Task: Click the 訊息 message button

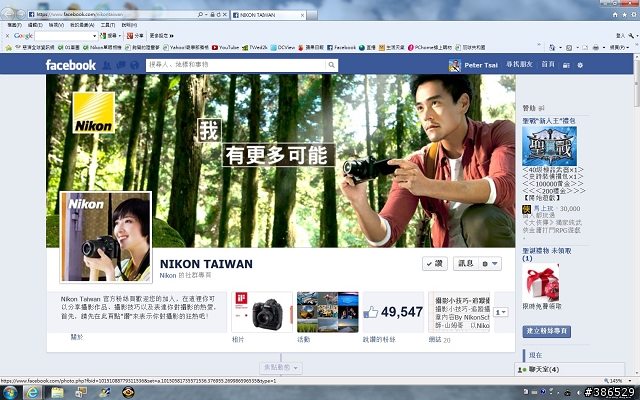Action: (466, 264)
